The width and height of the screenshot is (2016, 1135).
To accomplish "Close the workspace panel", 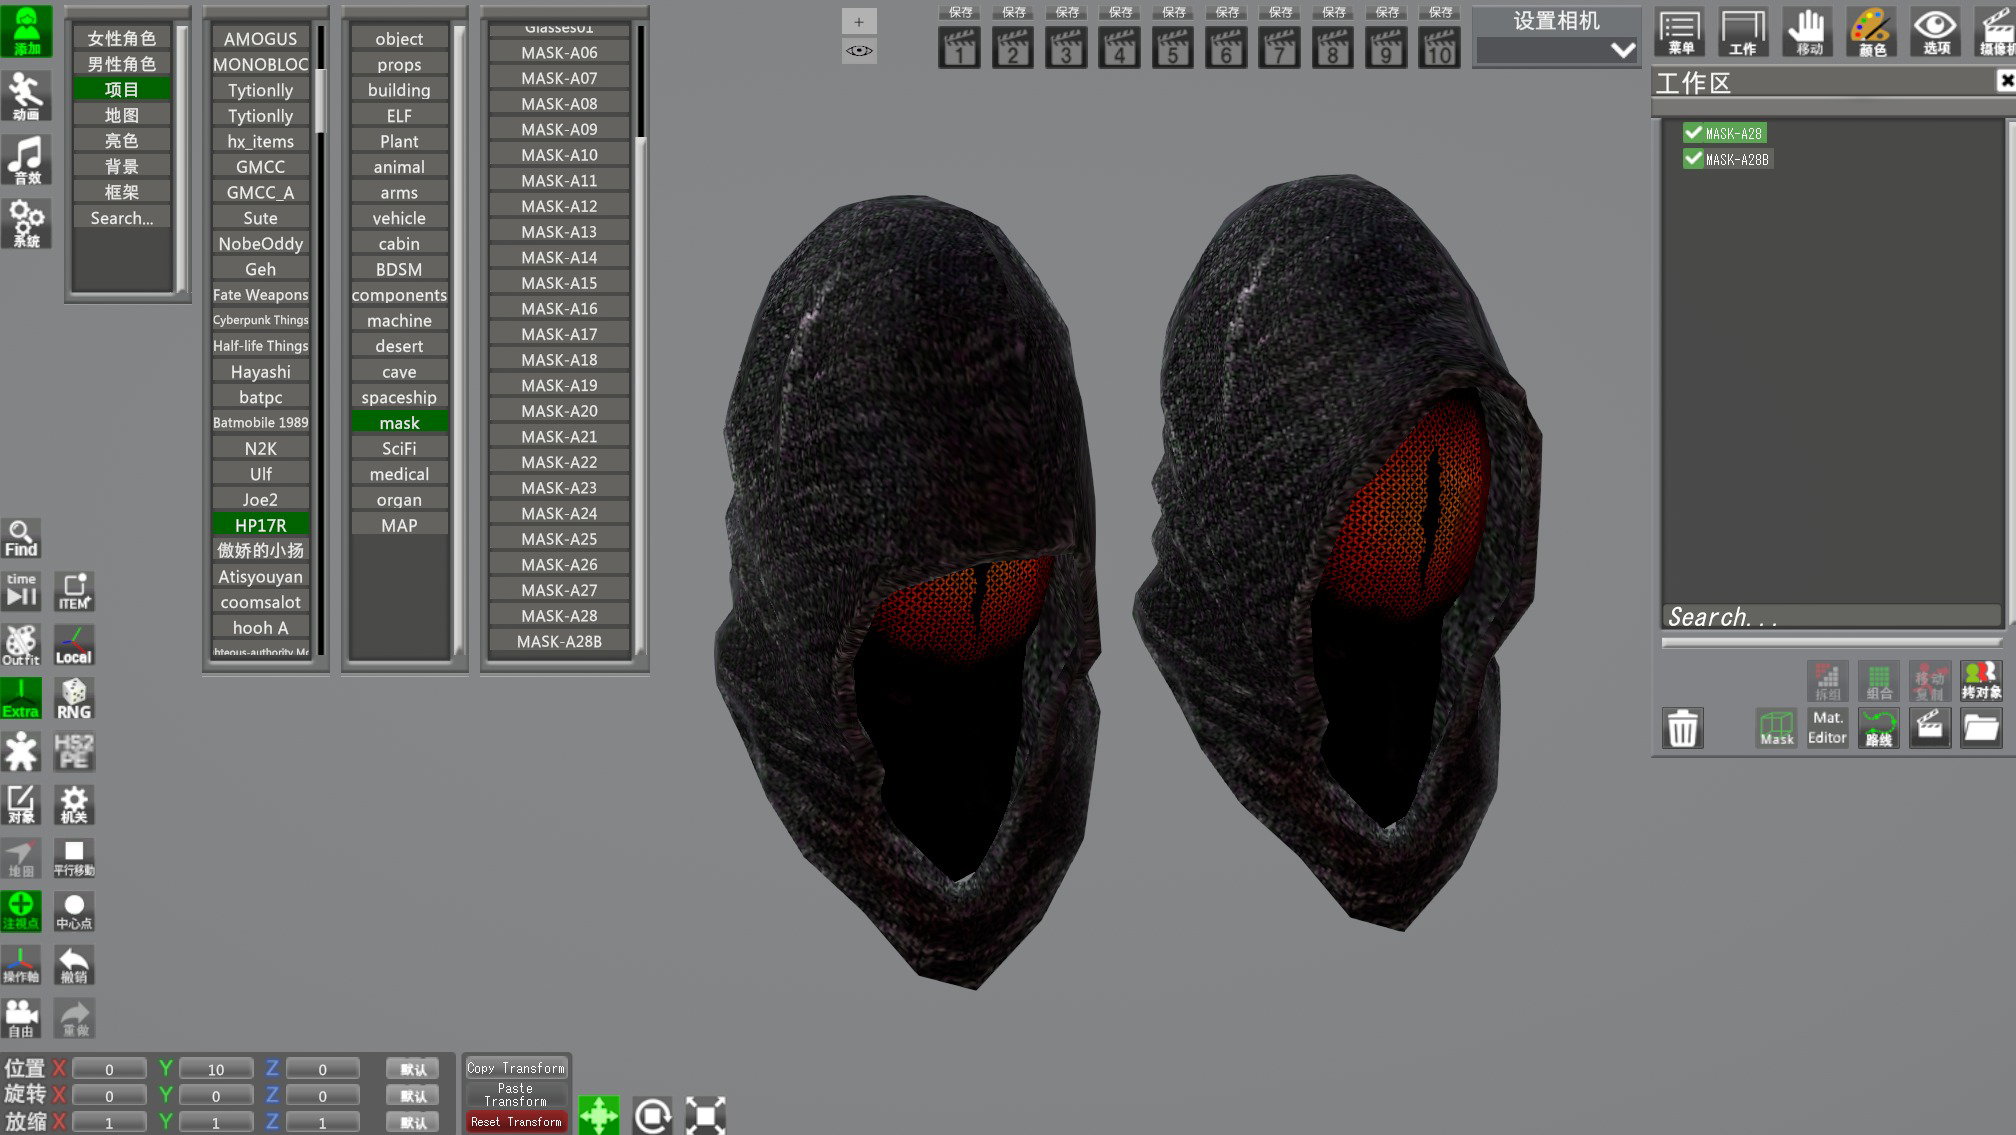I will (x=2006, y=80).
